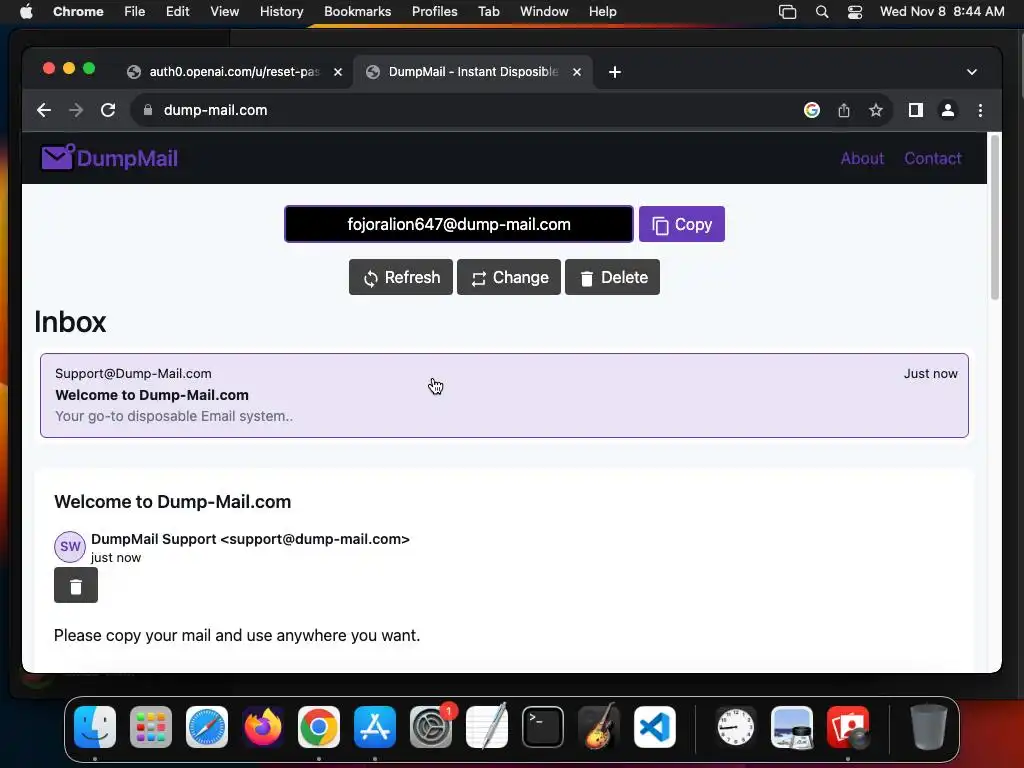Open the Profiles menu

click(x=434, y=12)
